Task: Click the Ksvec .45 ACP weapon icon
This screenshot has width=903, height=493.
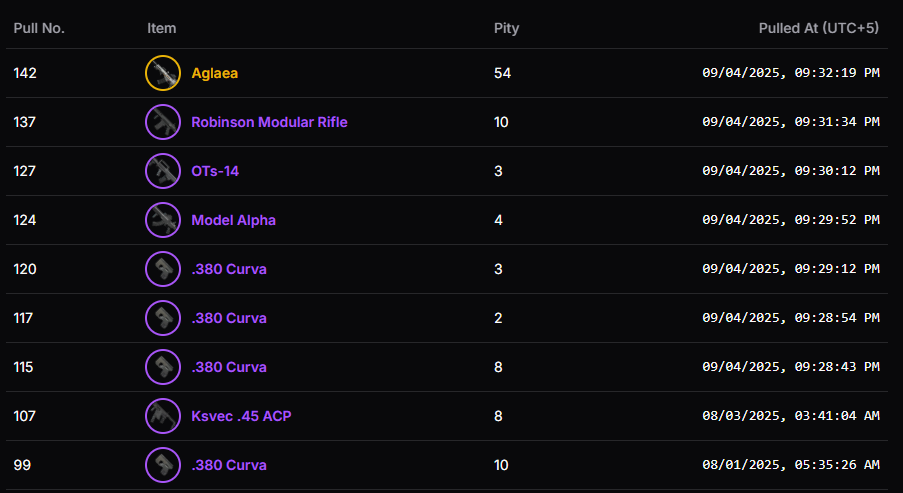Action: [162, 416]
